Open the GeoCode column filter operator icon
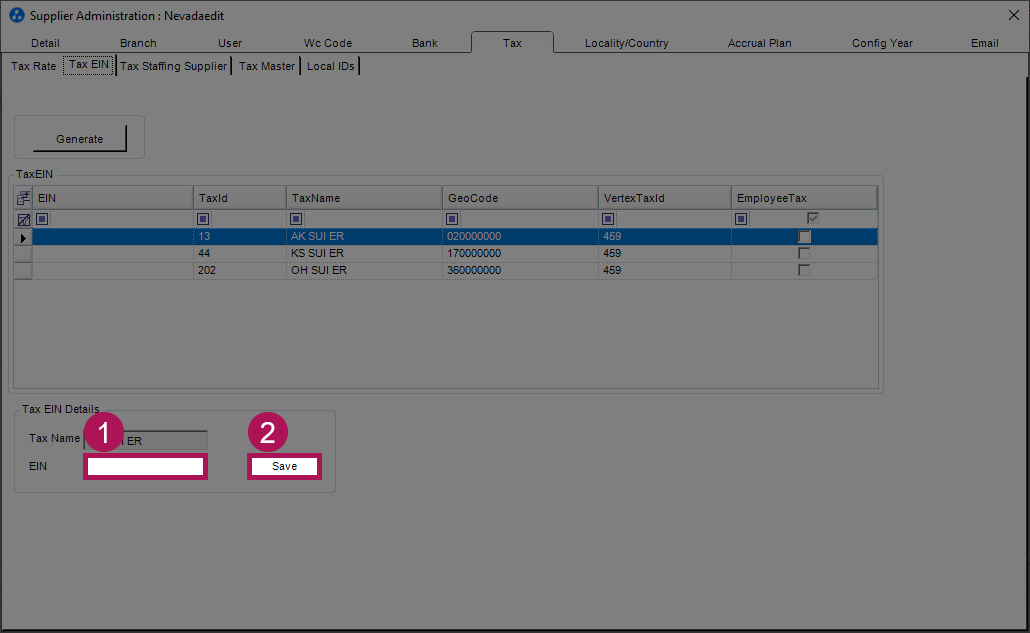The image size is (1030, 633). coord(452,219)
